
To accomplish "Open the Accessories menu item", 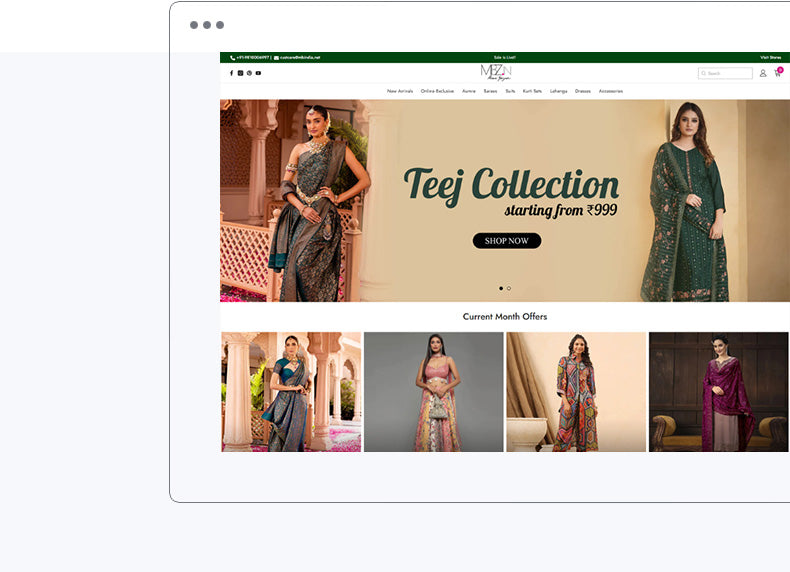I will tap(611, 91).
